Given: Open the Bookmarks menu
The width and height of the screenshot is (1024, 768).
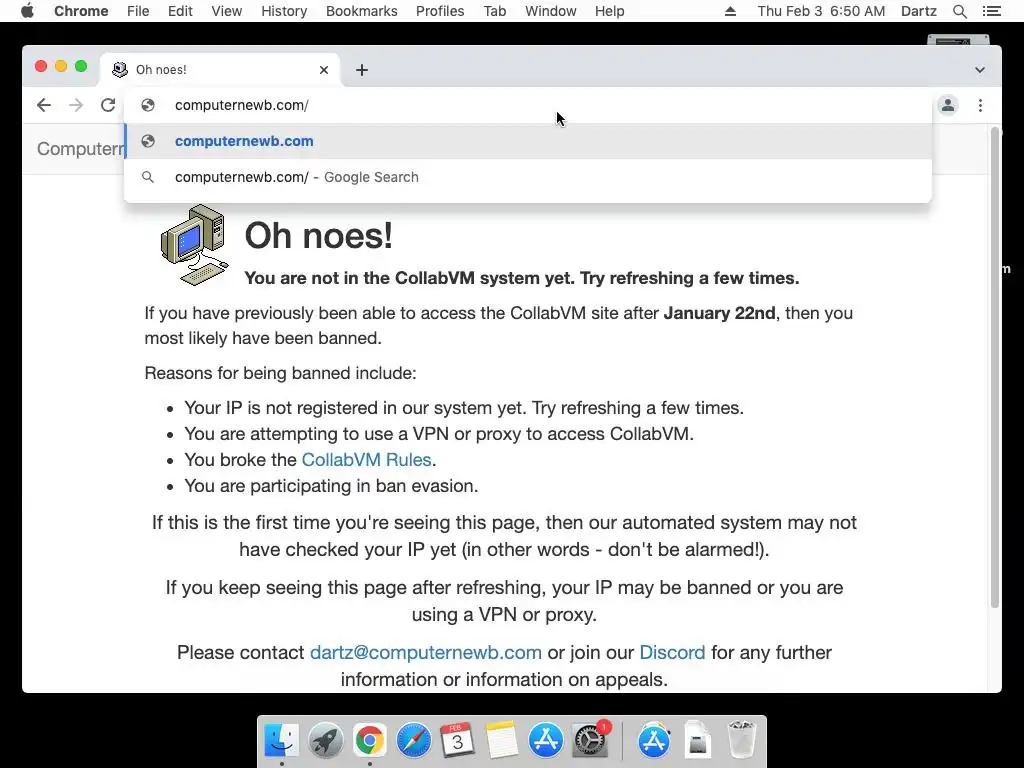Looking at the screenshot, I should [362, 11].
